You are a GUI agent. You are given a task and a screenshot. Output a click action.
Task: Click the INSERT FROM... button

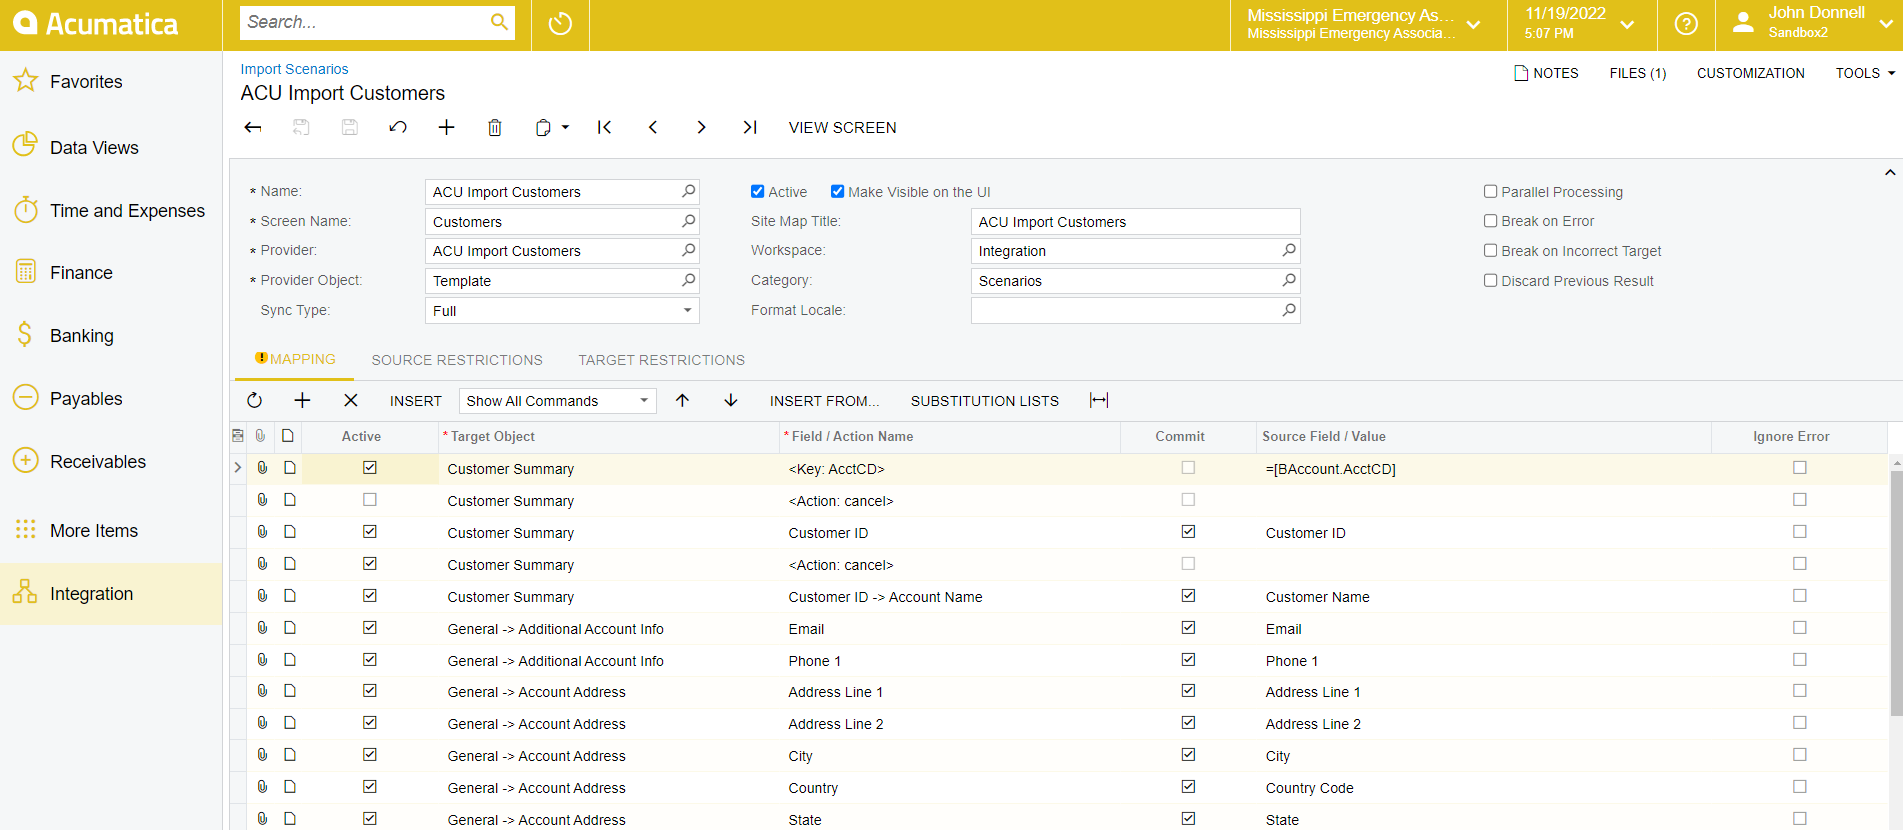(824, 401)
